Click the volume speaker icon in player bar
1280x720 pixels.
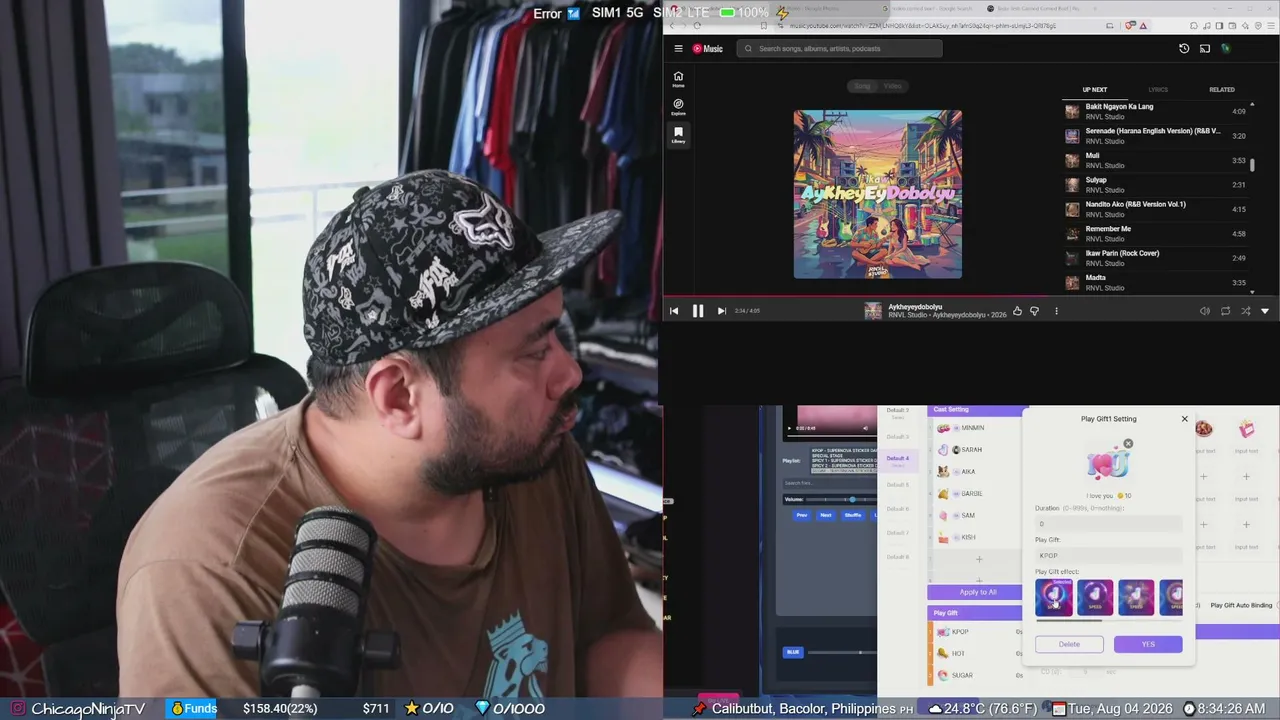1205,311
